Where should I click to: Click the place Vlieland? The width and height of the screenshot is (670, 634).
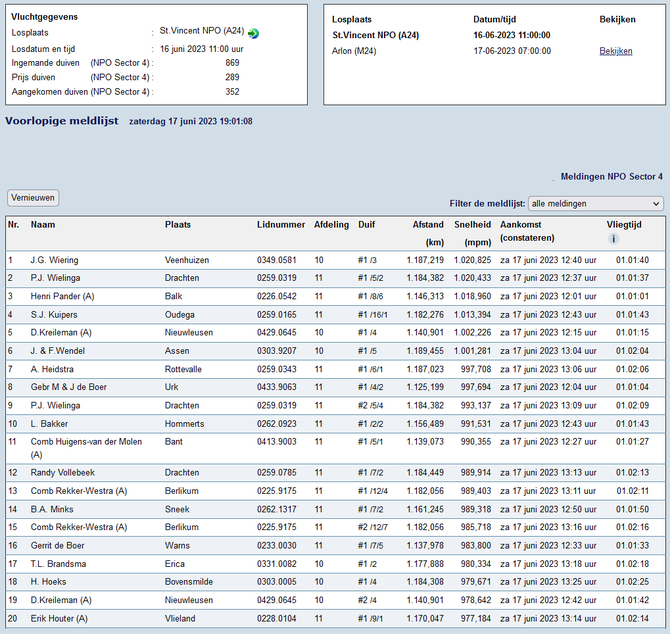click(180, 619)
